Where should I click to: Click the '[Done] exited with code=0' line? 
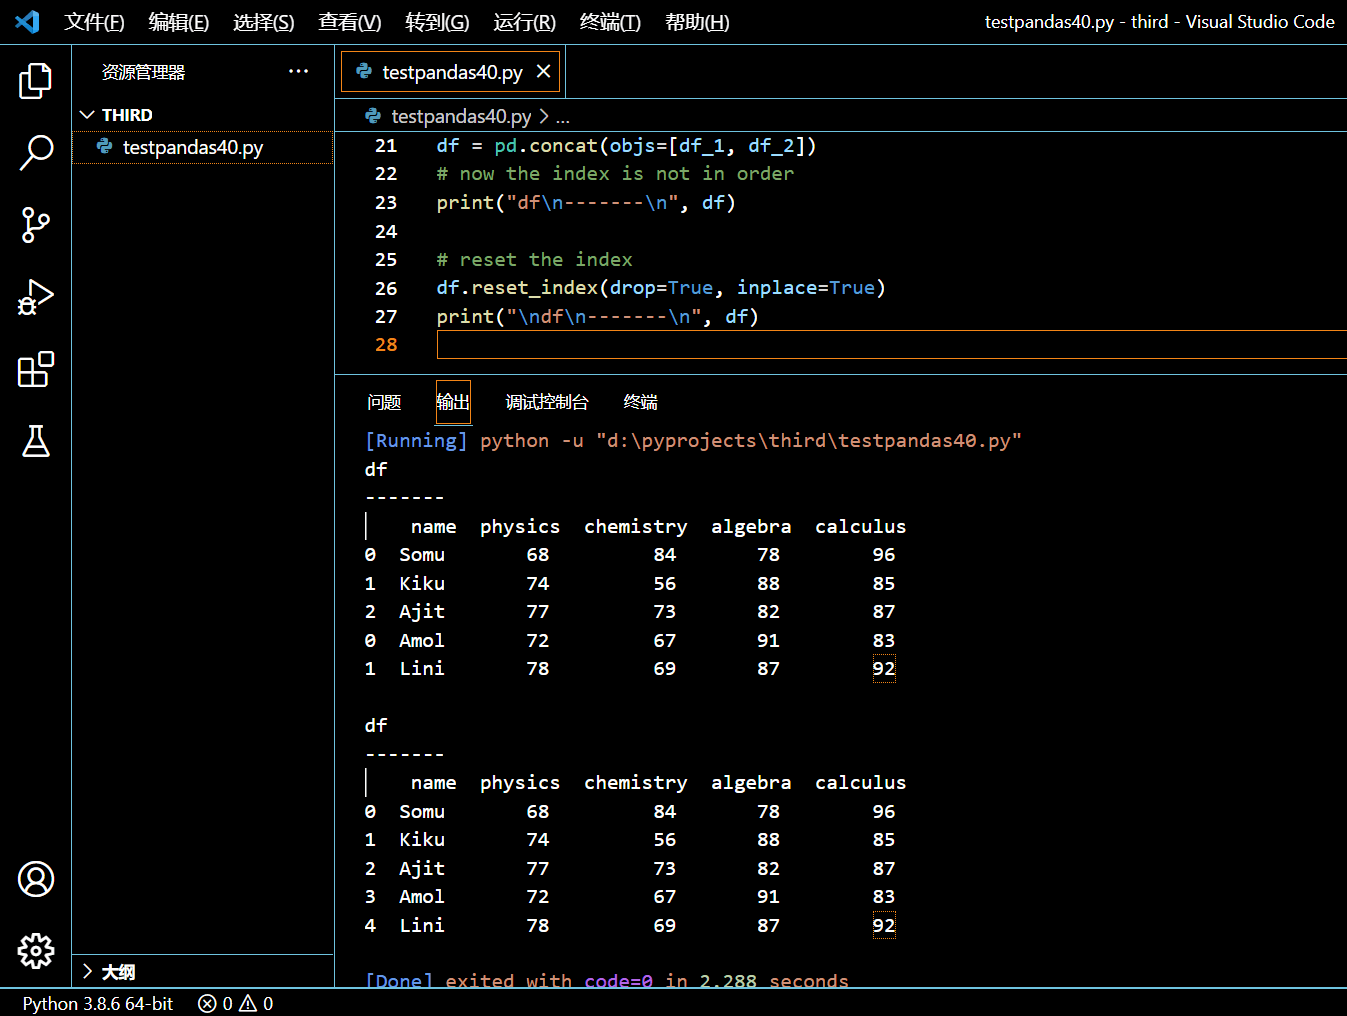click(607, 981)
